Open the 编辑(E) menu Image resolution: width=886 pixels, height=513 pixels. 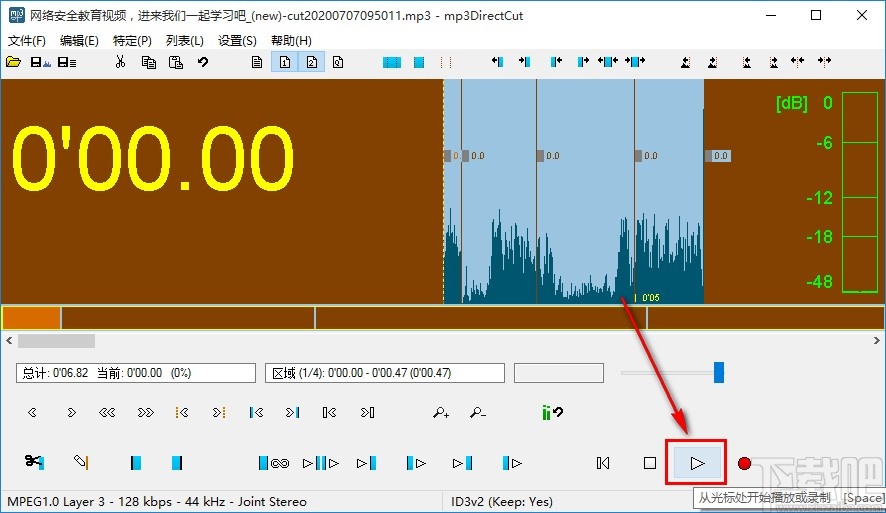79,41
